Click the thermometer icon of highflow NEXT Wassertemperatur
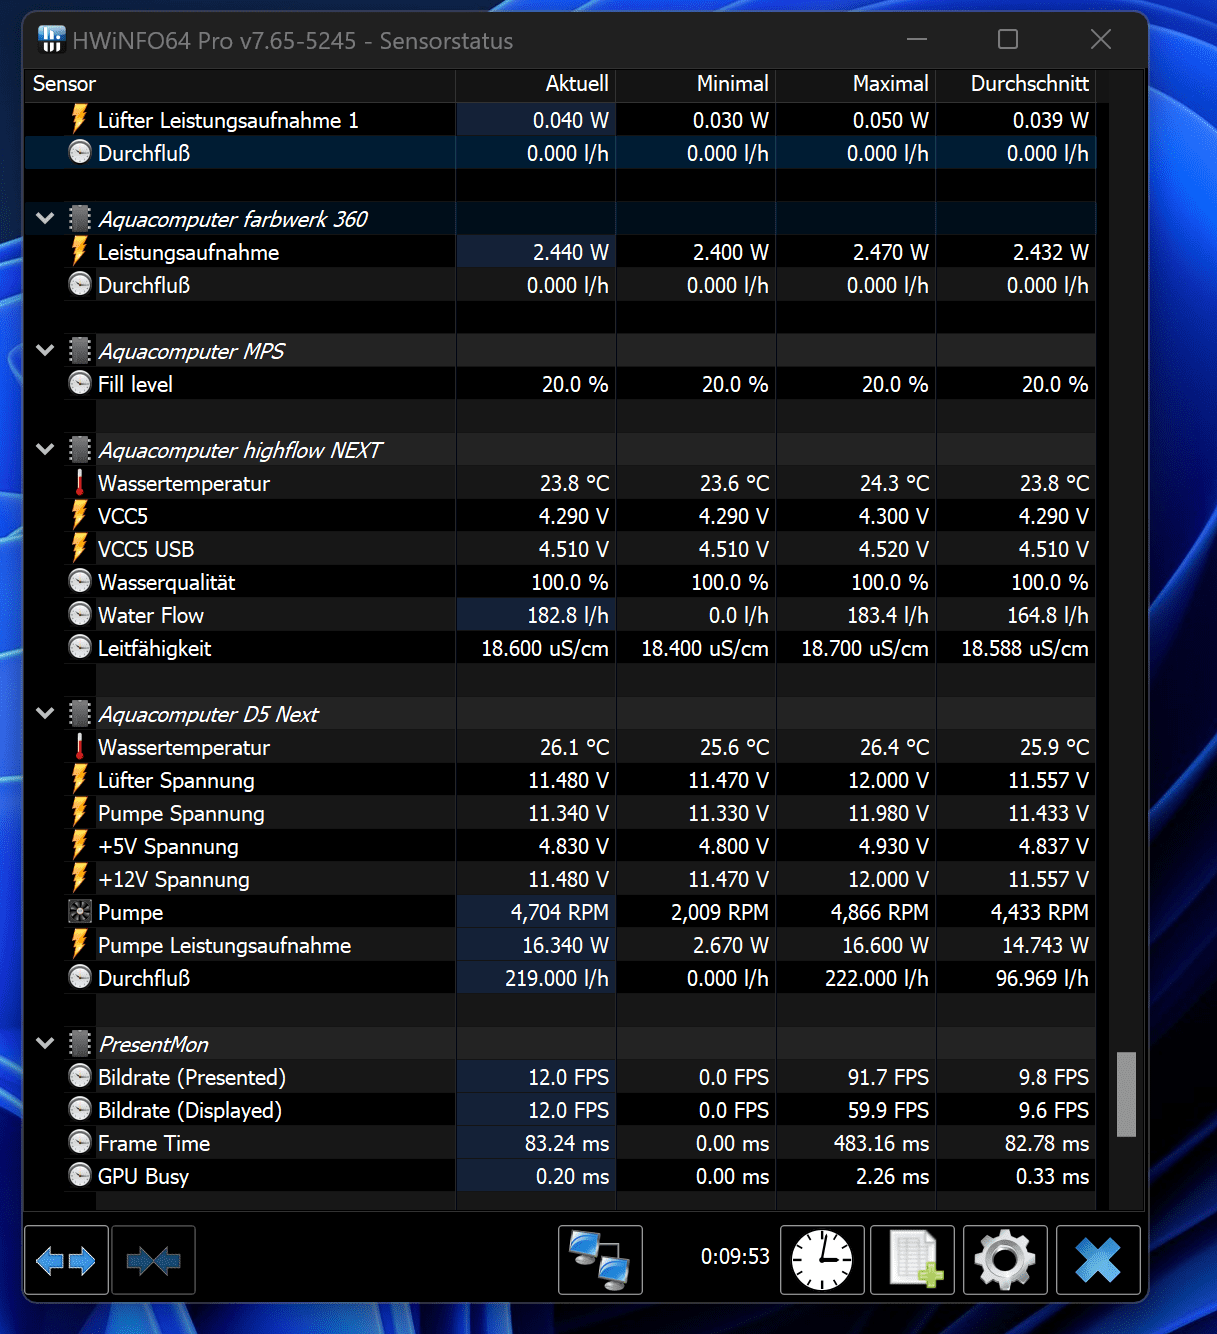Viewport: 1217px width, 1334px height. tap(80, 483)
